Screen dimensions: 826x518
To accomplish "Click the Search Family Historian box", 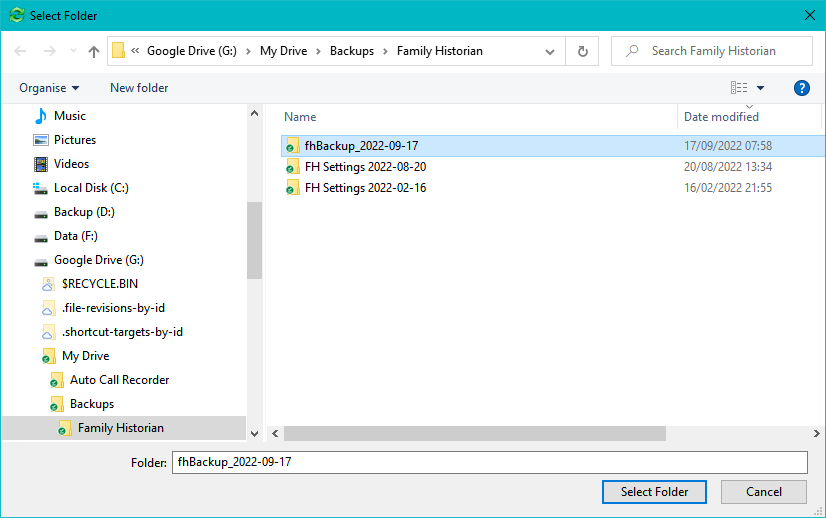I will click(x=711, y=51).
